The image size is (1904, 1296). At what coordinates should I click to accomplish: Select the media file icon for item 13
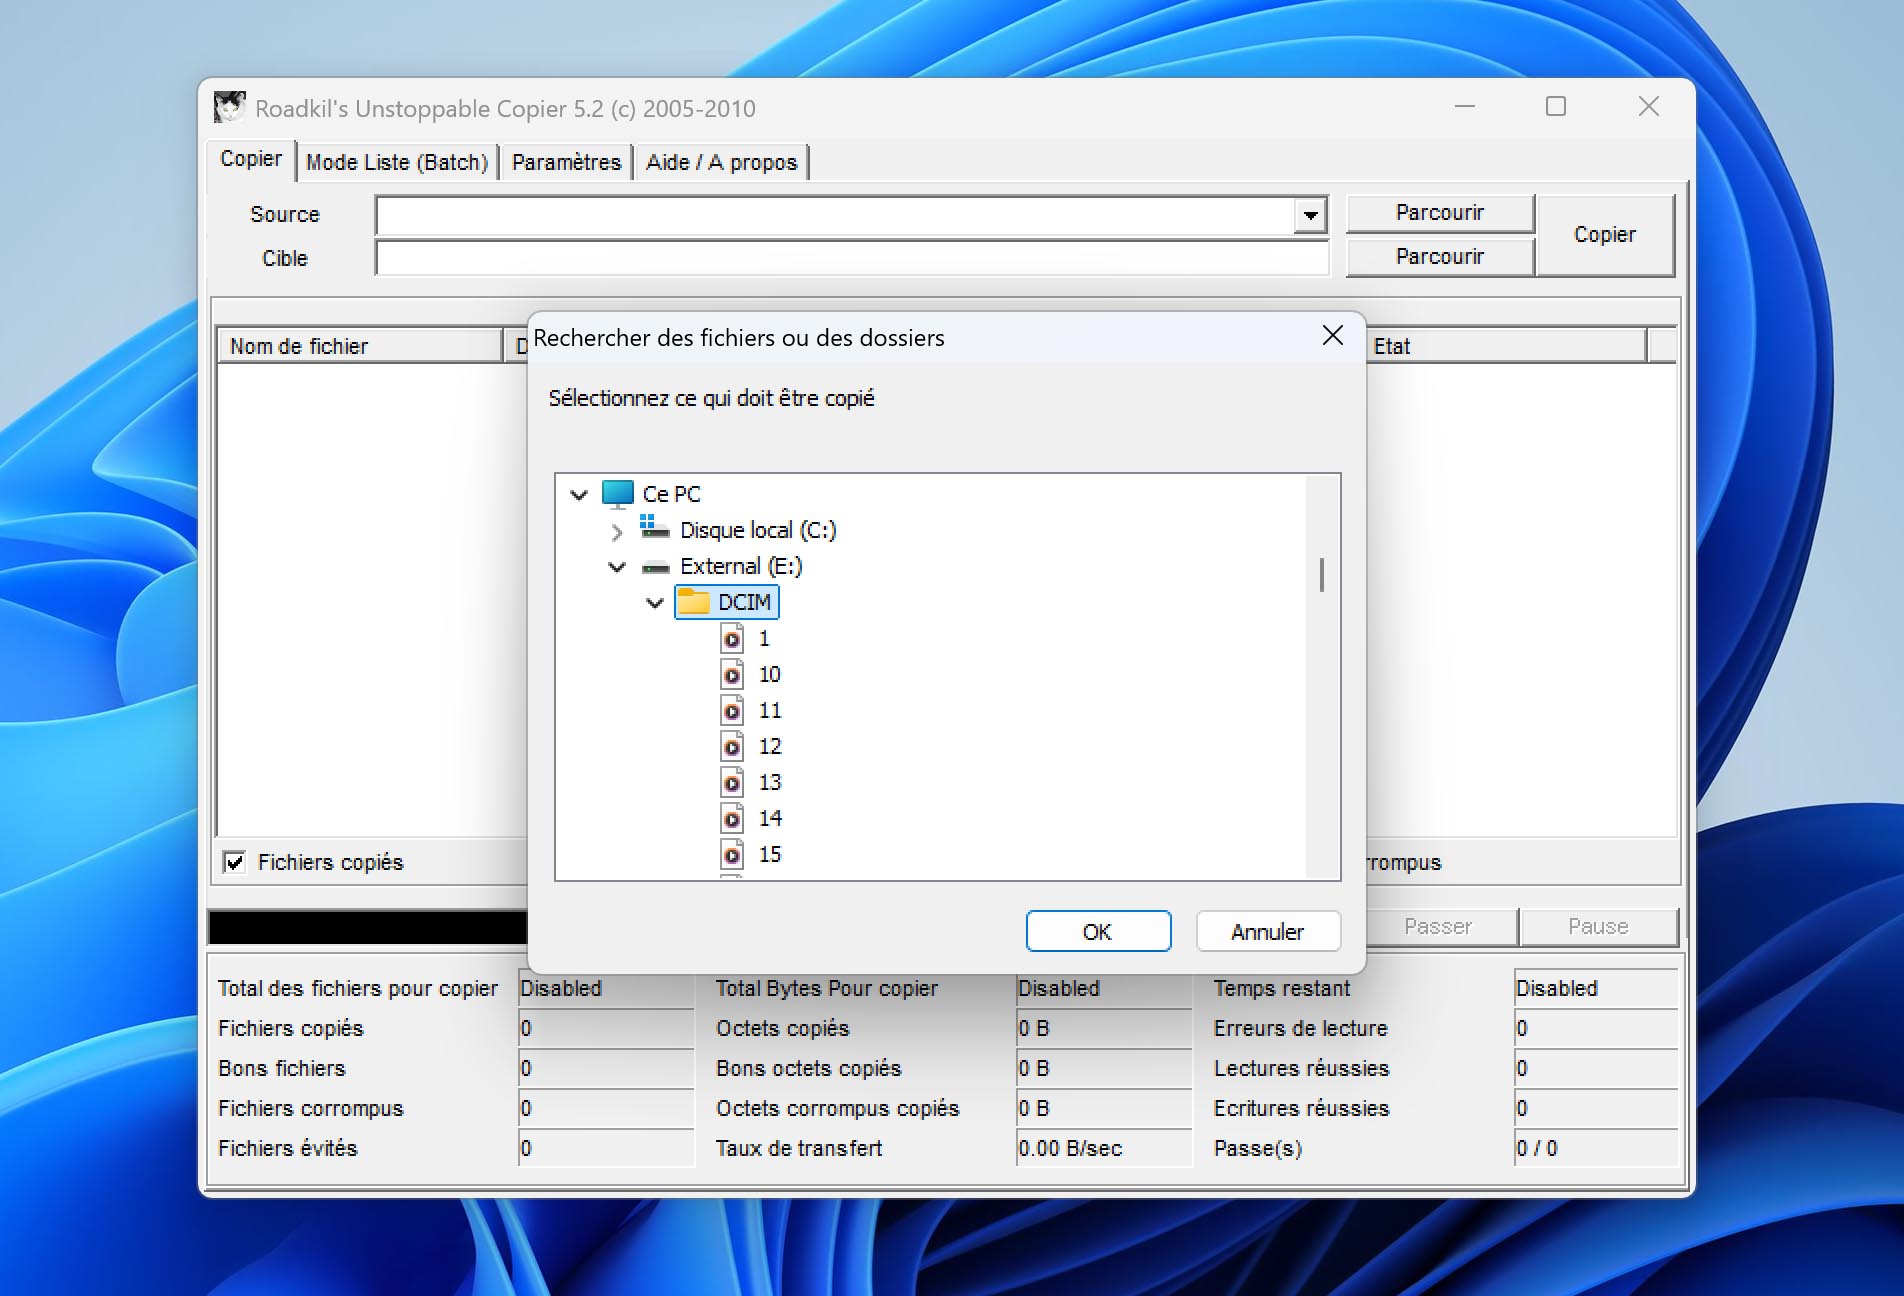[x=732, y=782]
